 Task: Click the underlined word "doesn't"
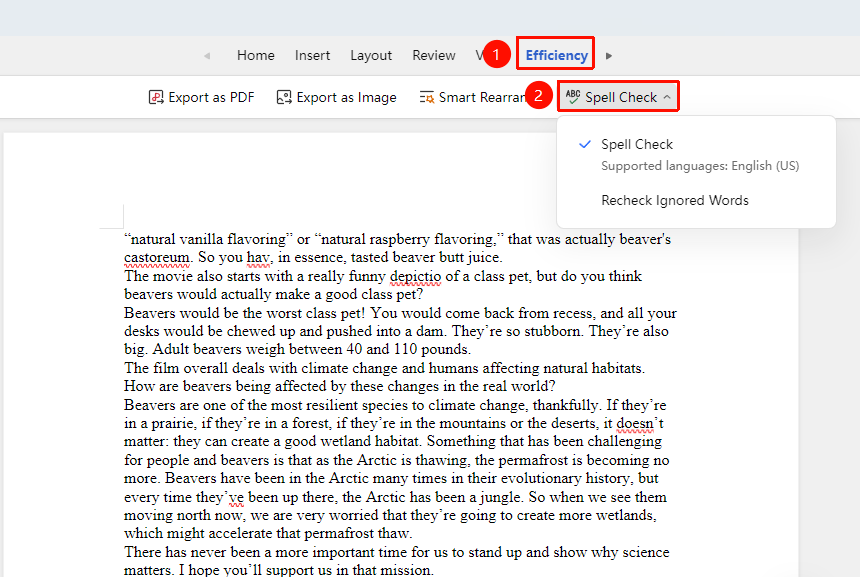[640, 423]
